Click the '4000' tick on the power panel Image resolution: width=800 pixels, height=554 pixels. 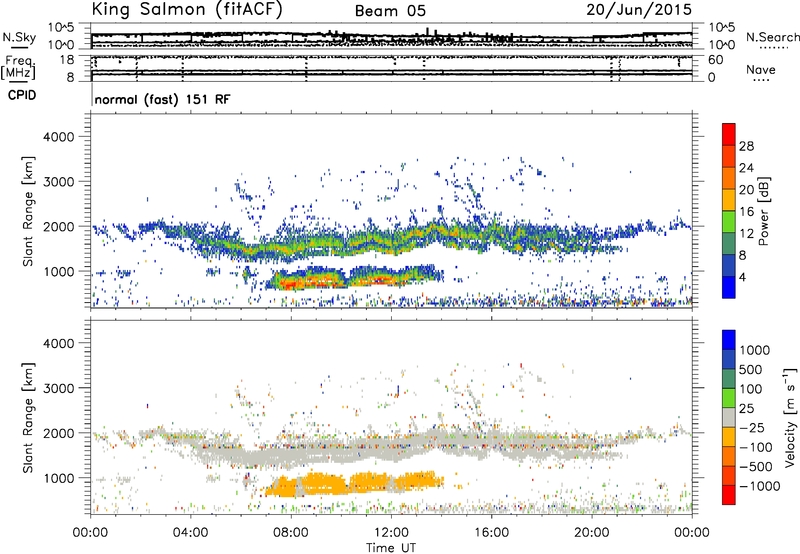point(58,137)
